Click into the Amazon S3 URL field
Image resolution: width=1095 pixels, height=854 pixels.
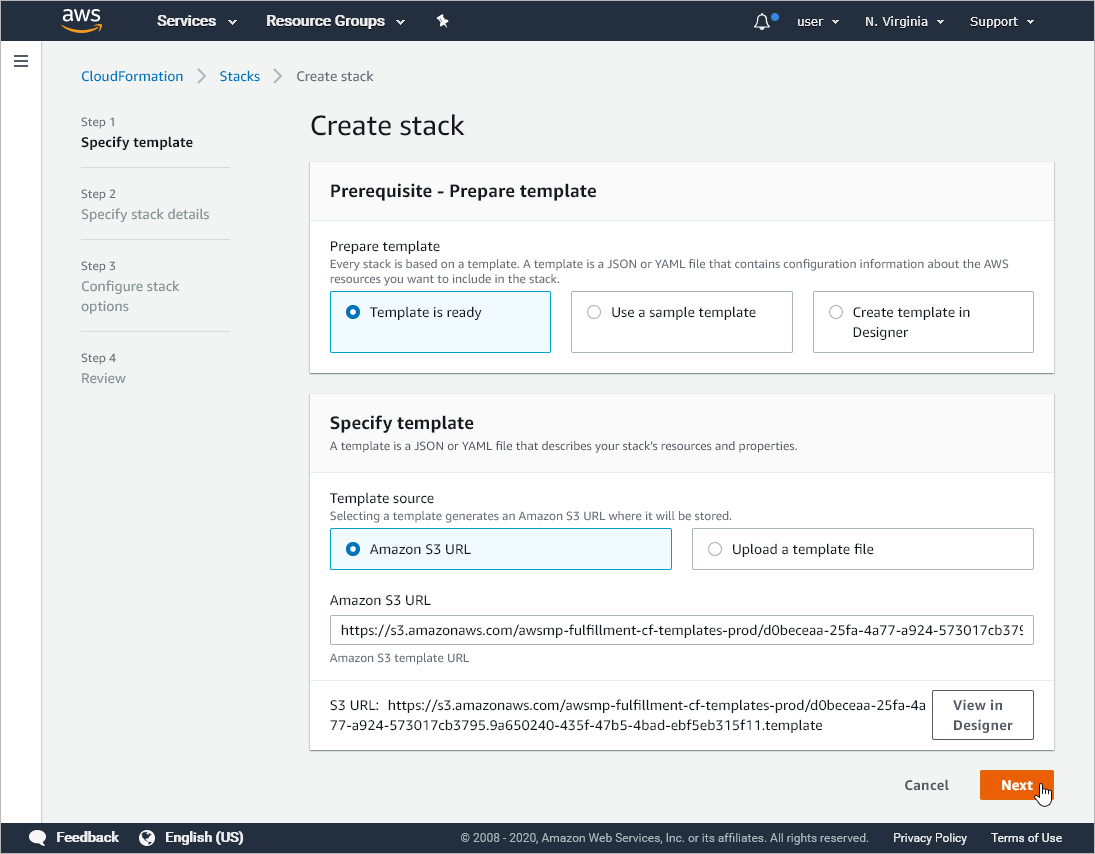click(681, 631)
